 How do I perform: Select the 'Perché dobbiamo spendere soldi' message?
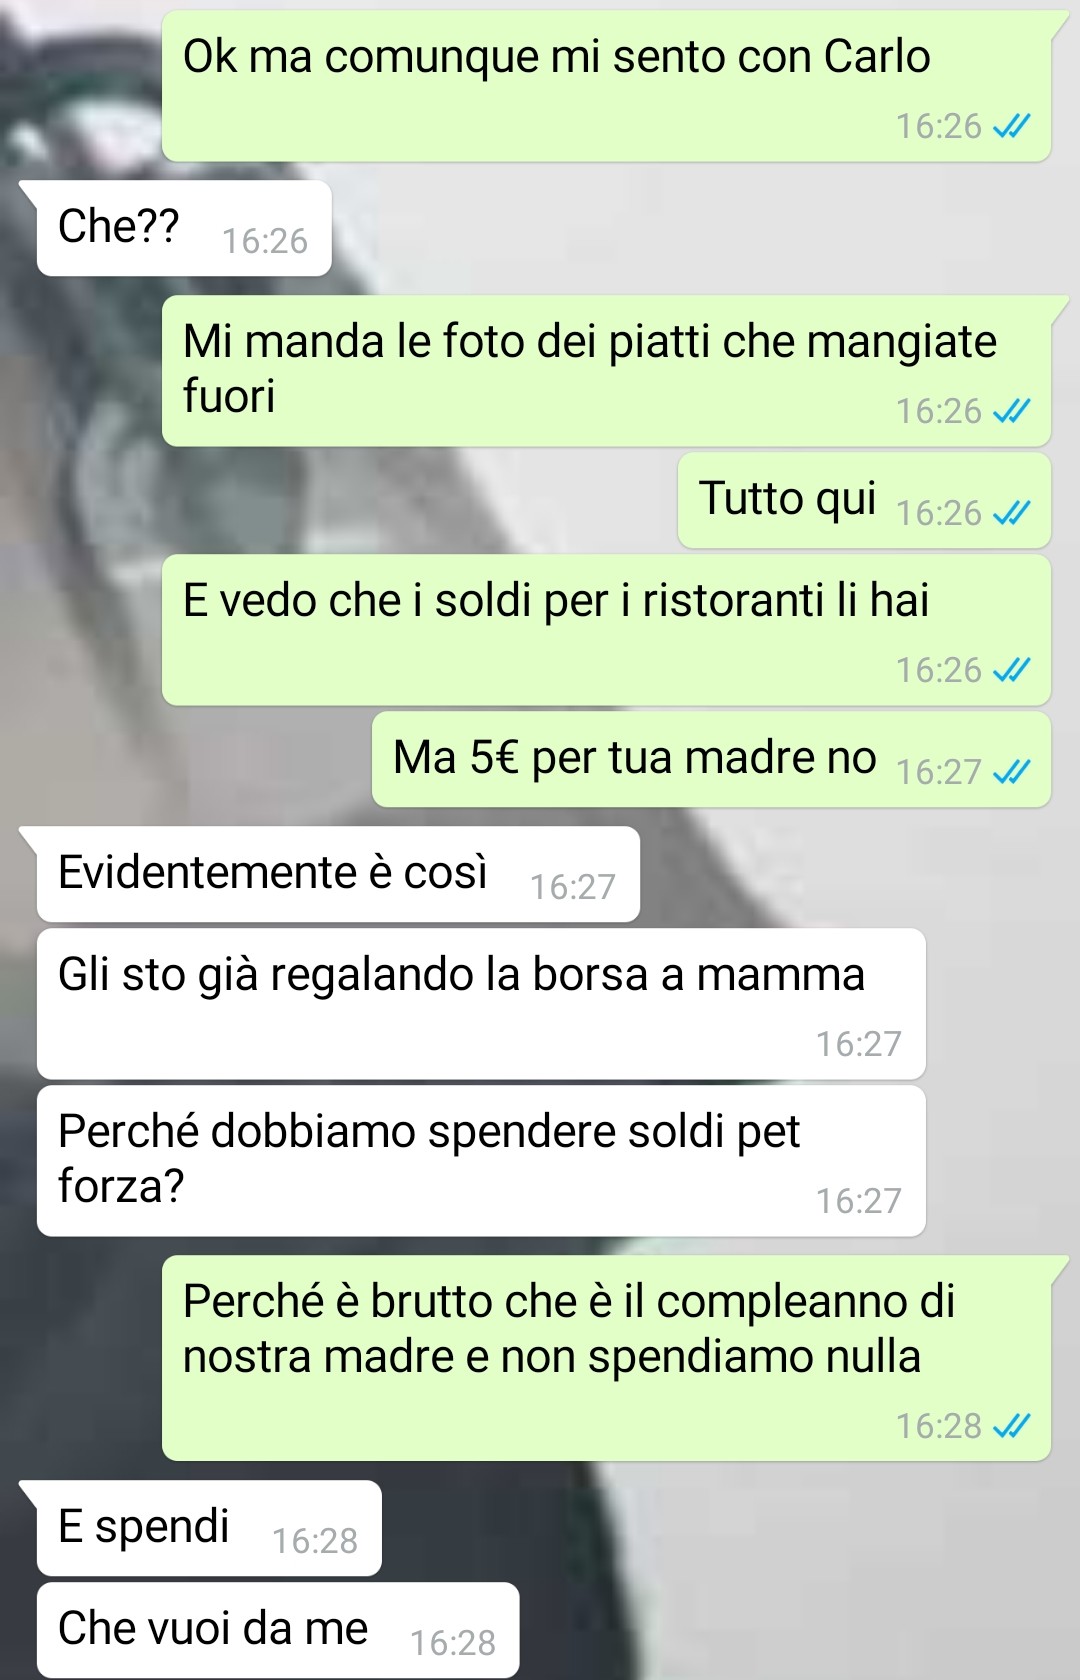(481, 1161)
